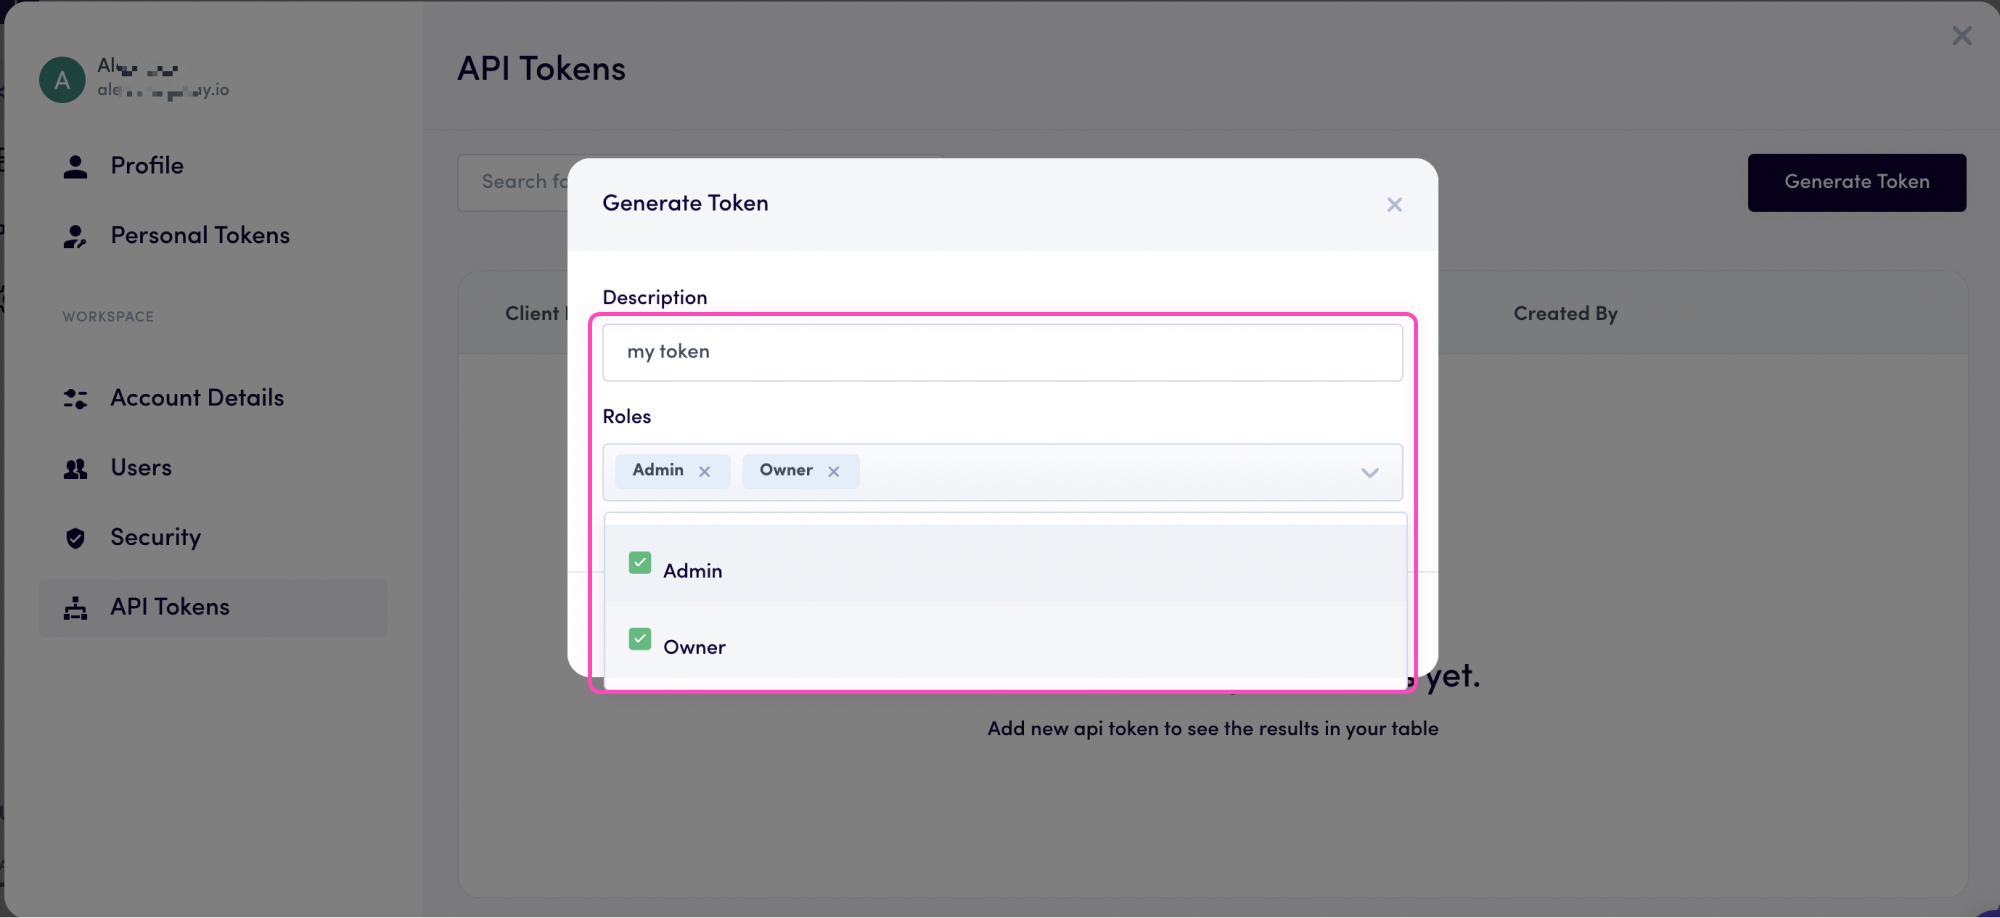Screen dimensions: 2000x918
Task: Remove the Owner chip with its X
Action: [834, 470]
